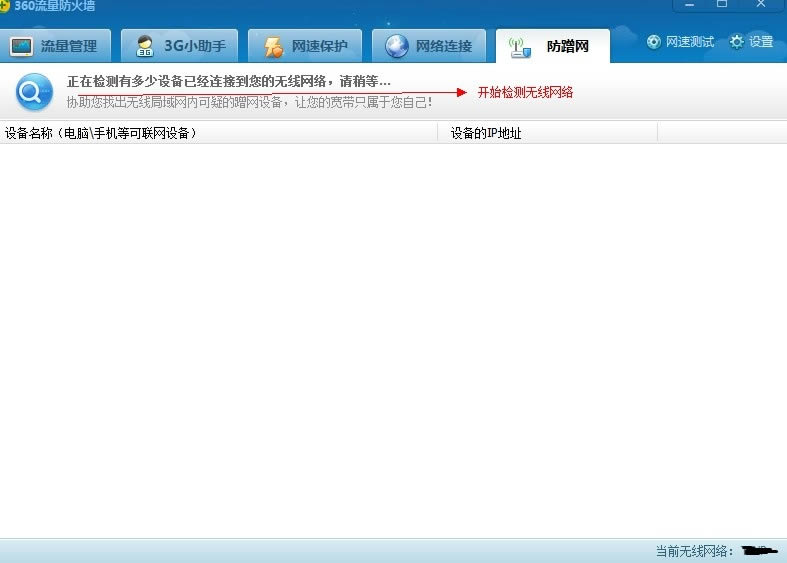Open the 网速测试 link
This screenshot has height=563, width=787.
coord(690,42)
